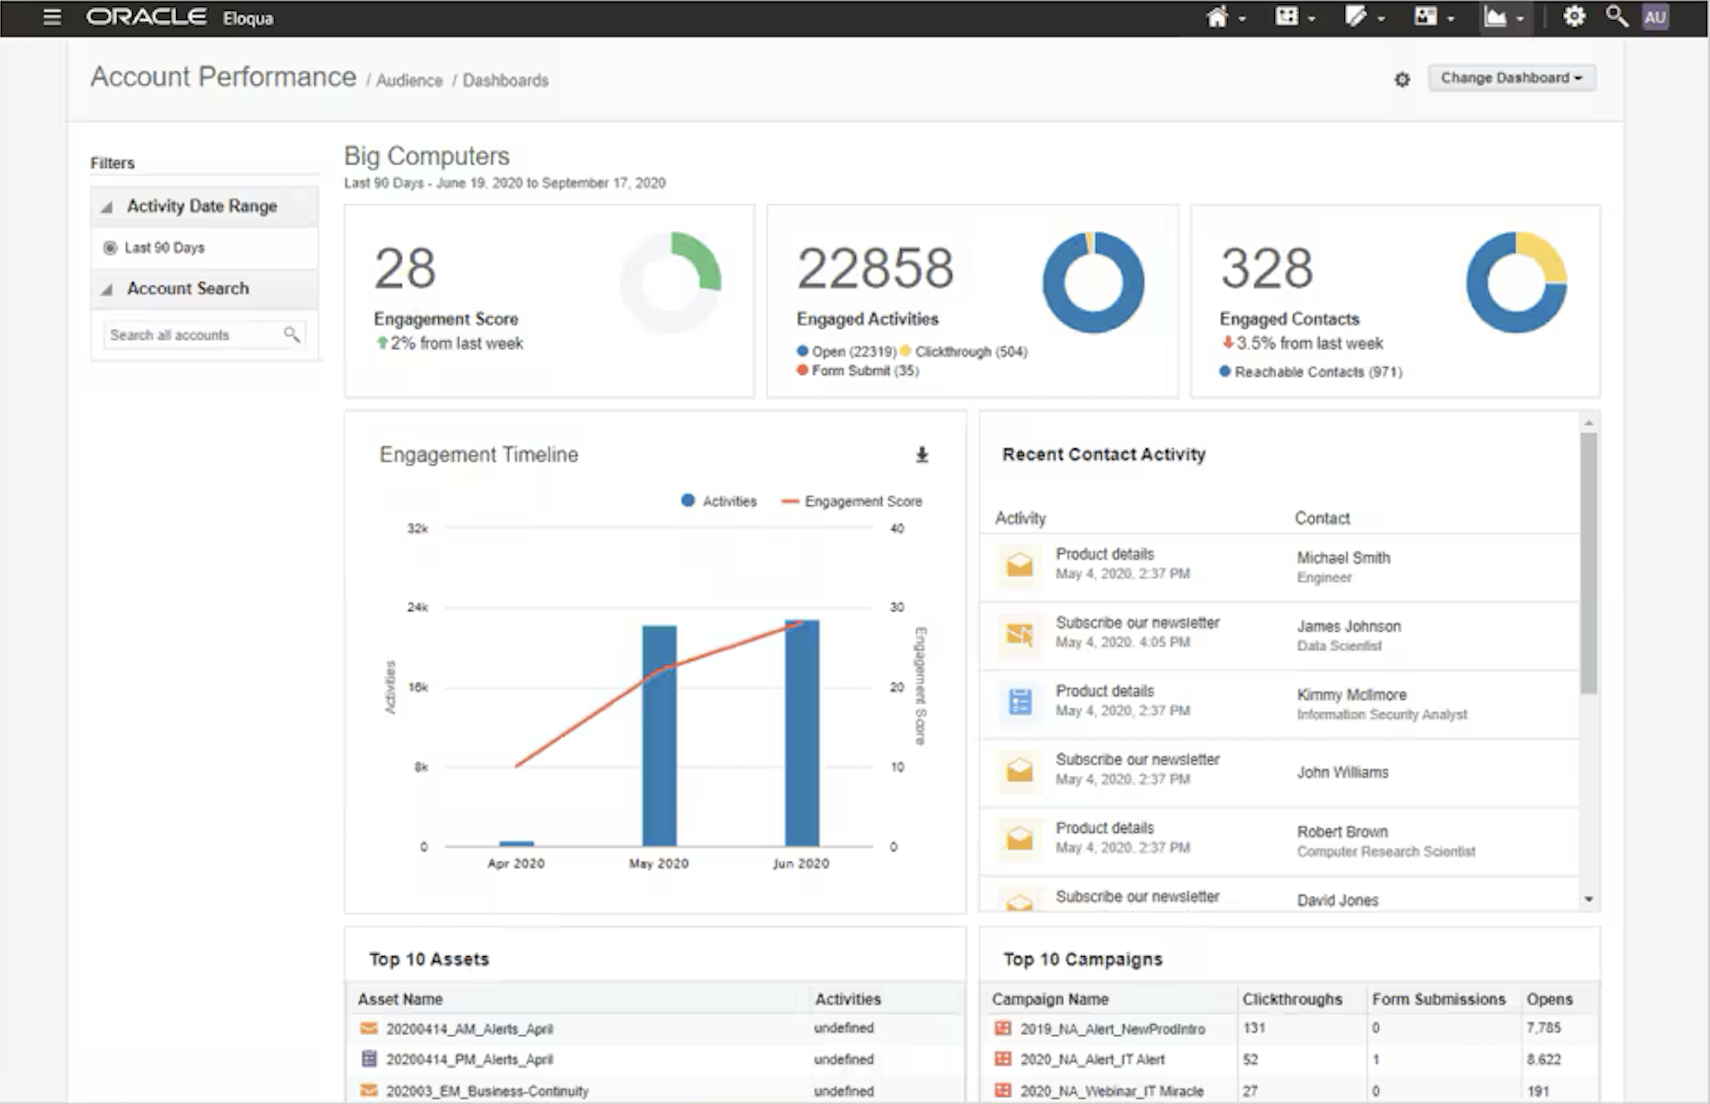Open contact Robert Brown
This screenshot has width=1710, height=1104.
pyautogui.click(x=1342, y=832)
